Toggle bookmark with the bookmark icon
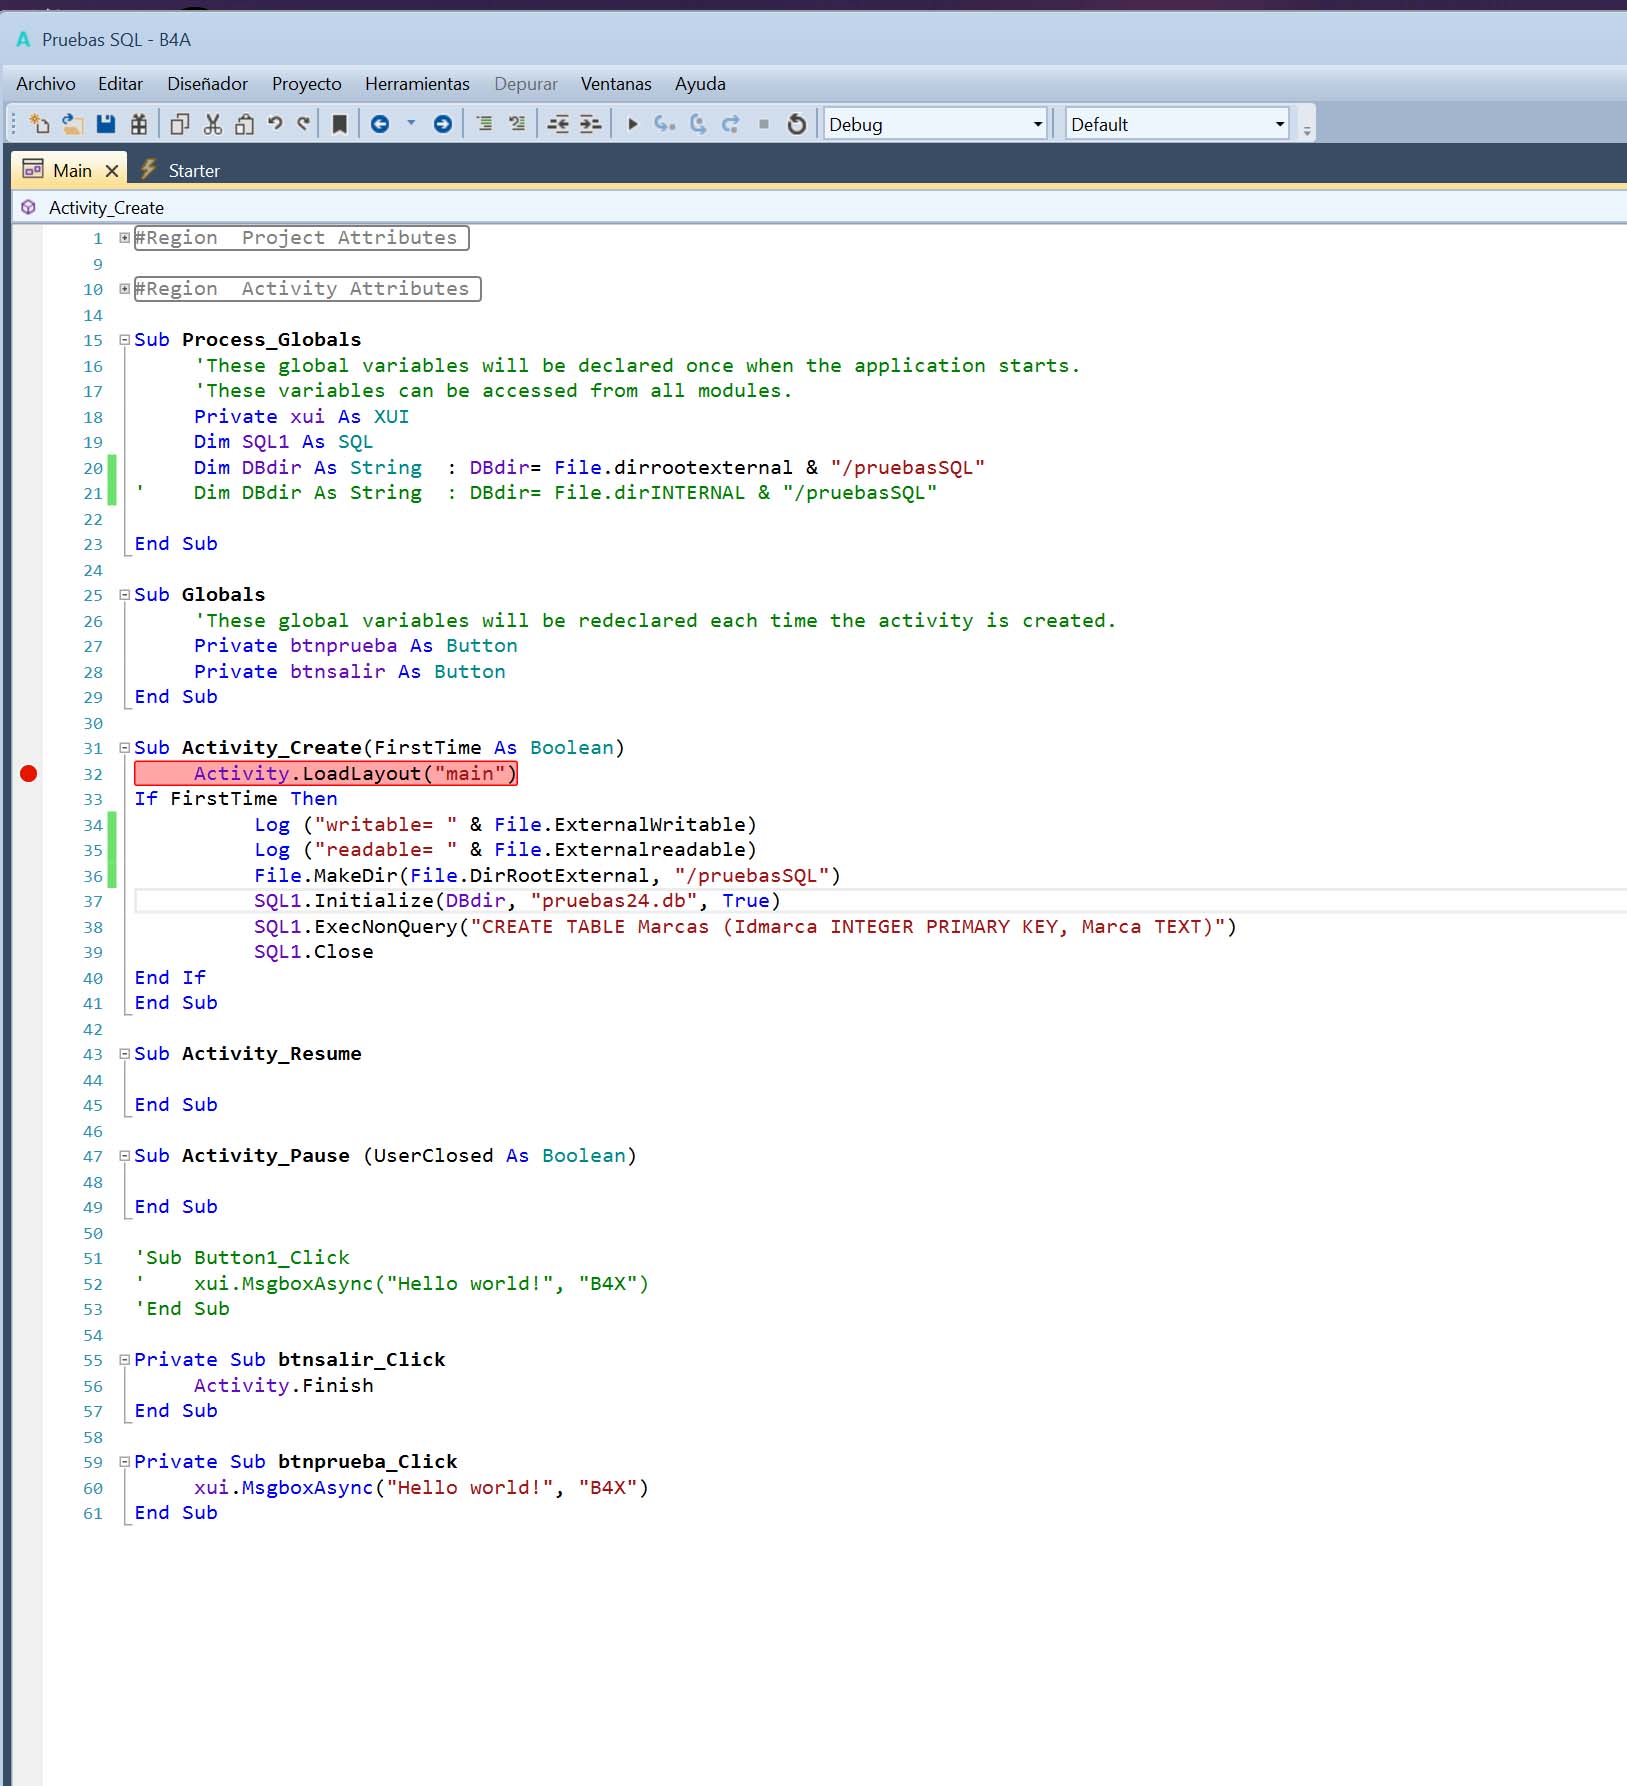The width and height of the screenshot is (1627, 1786). pyautogui.click(x=340, y=124)
